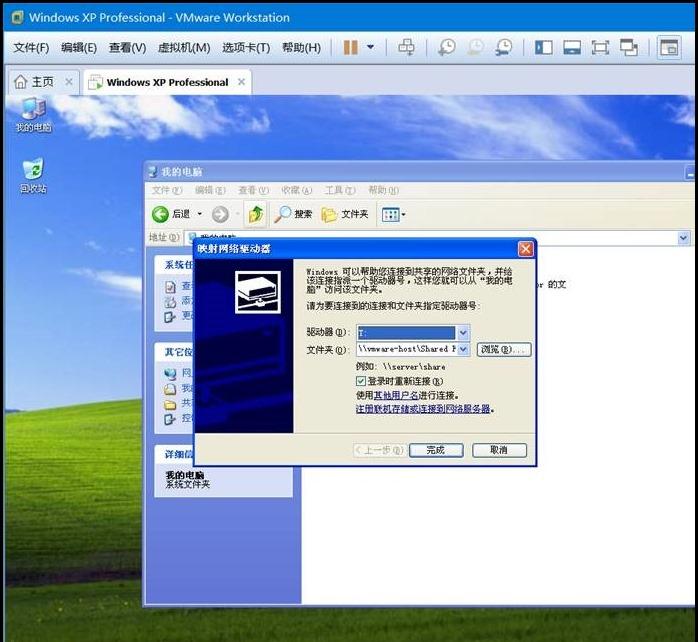This screenshot has width=698, height=642.
Task: Click the 其他用户名 link
Action: 396,395
